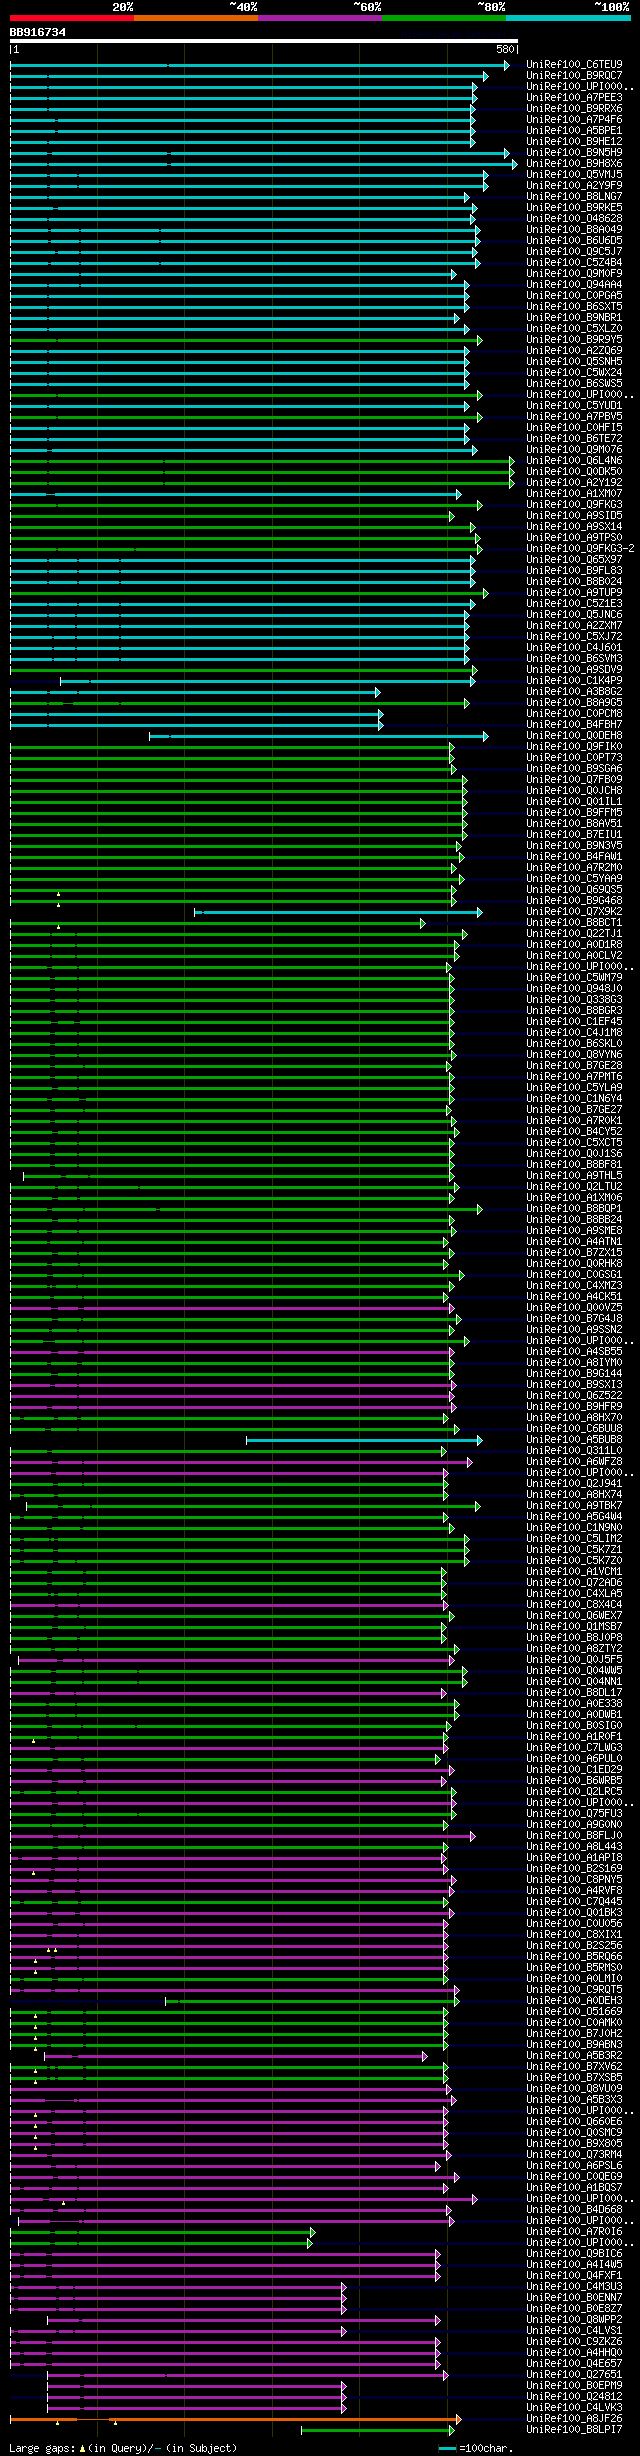Viewport: 640px width, 2456px height.
Task: Click the UniRef100_B6U6D5 label
Action: [574, 240]
